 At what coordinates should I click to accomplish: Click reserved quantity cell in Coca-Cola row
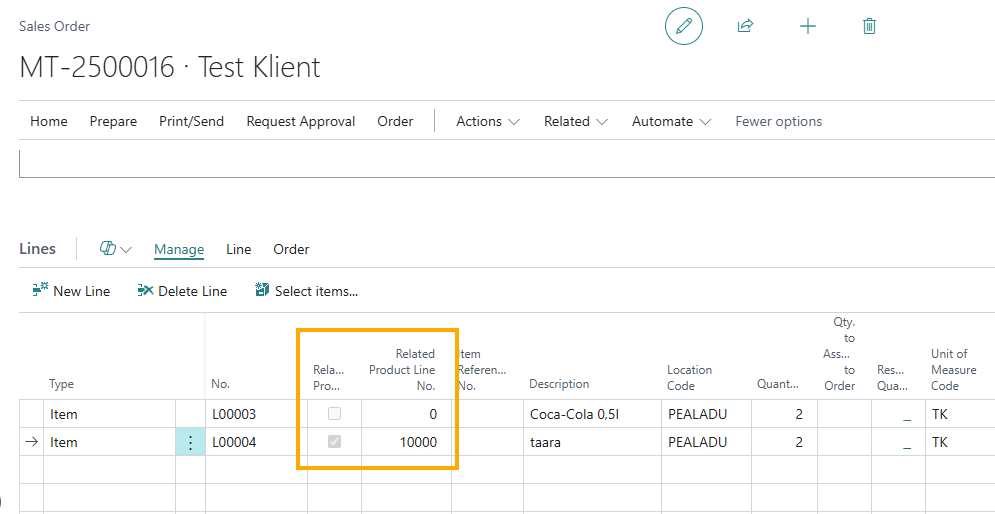(898, 414)
